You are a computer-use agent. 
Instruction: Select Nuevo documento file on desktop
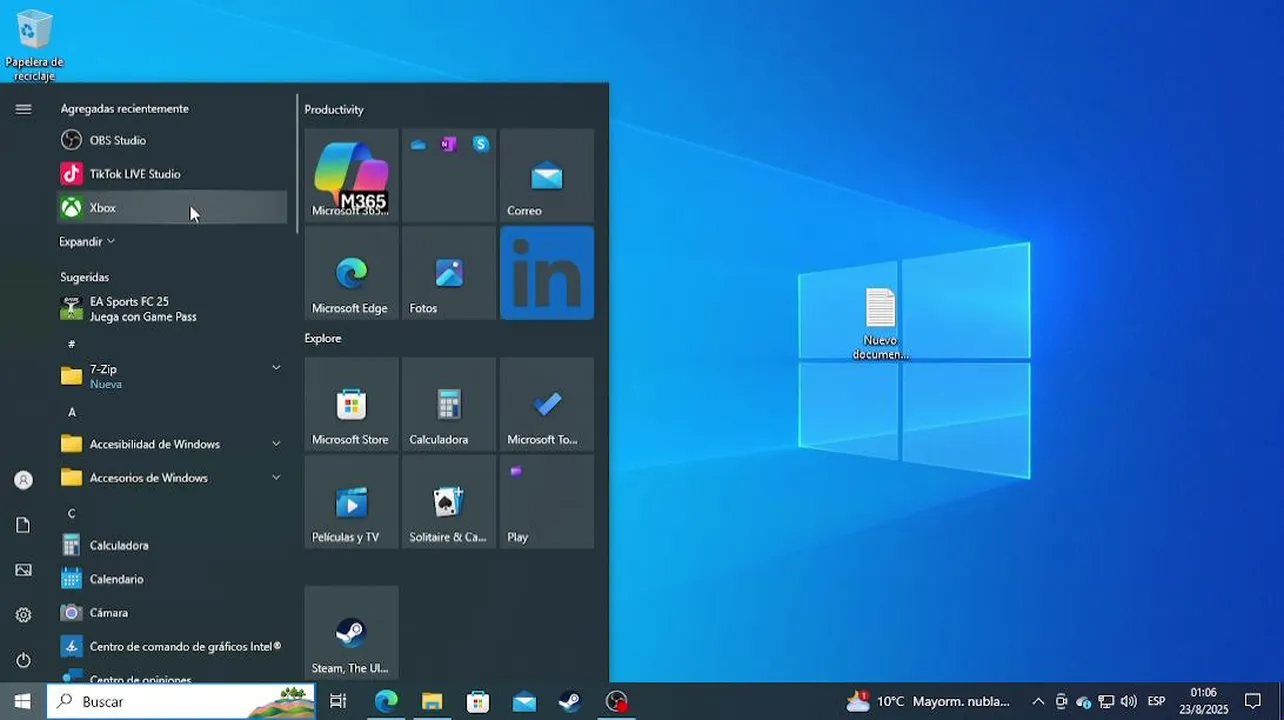coord(880,324)
